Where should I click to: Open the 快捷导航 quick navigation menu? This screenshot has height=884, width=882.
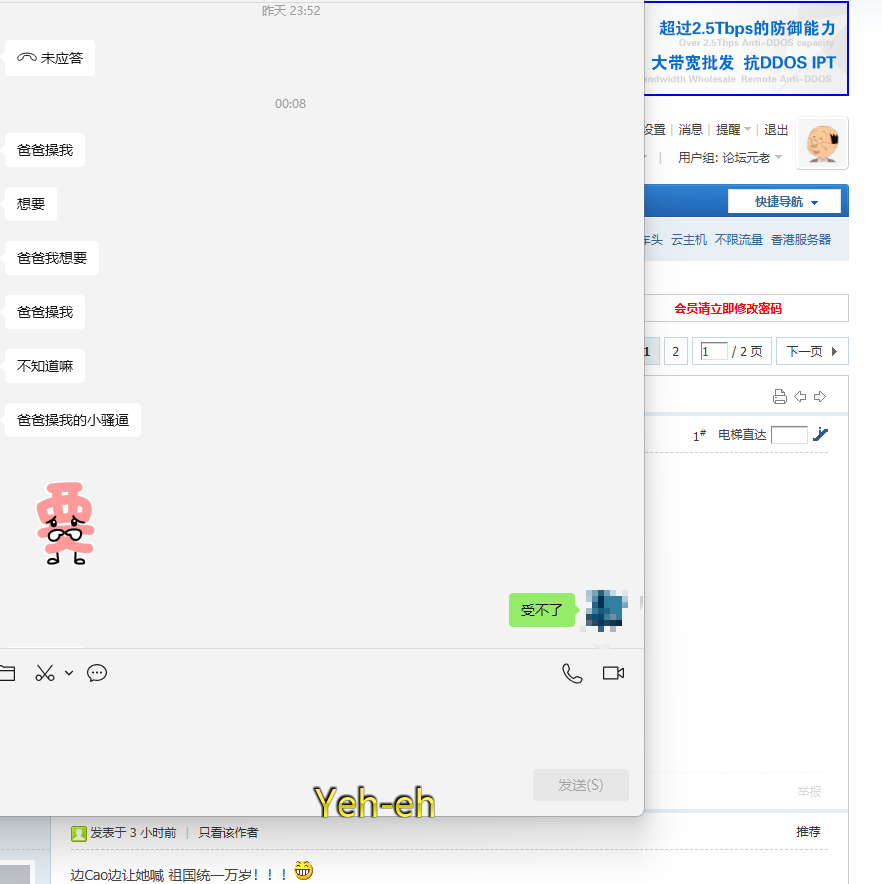(x=784, y=201)
